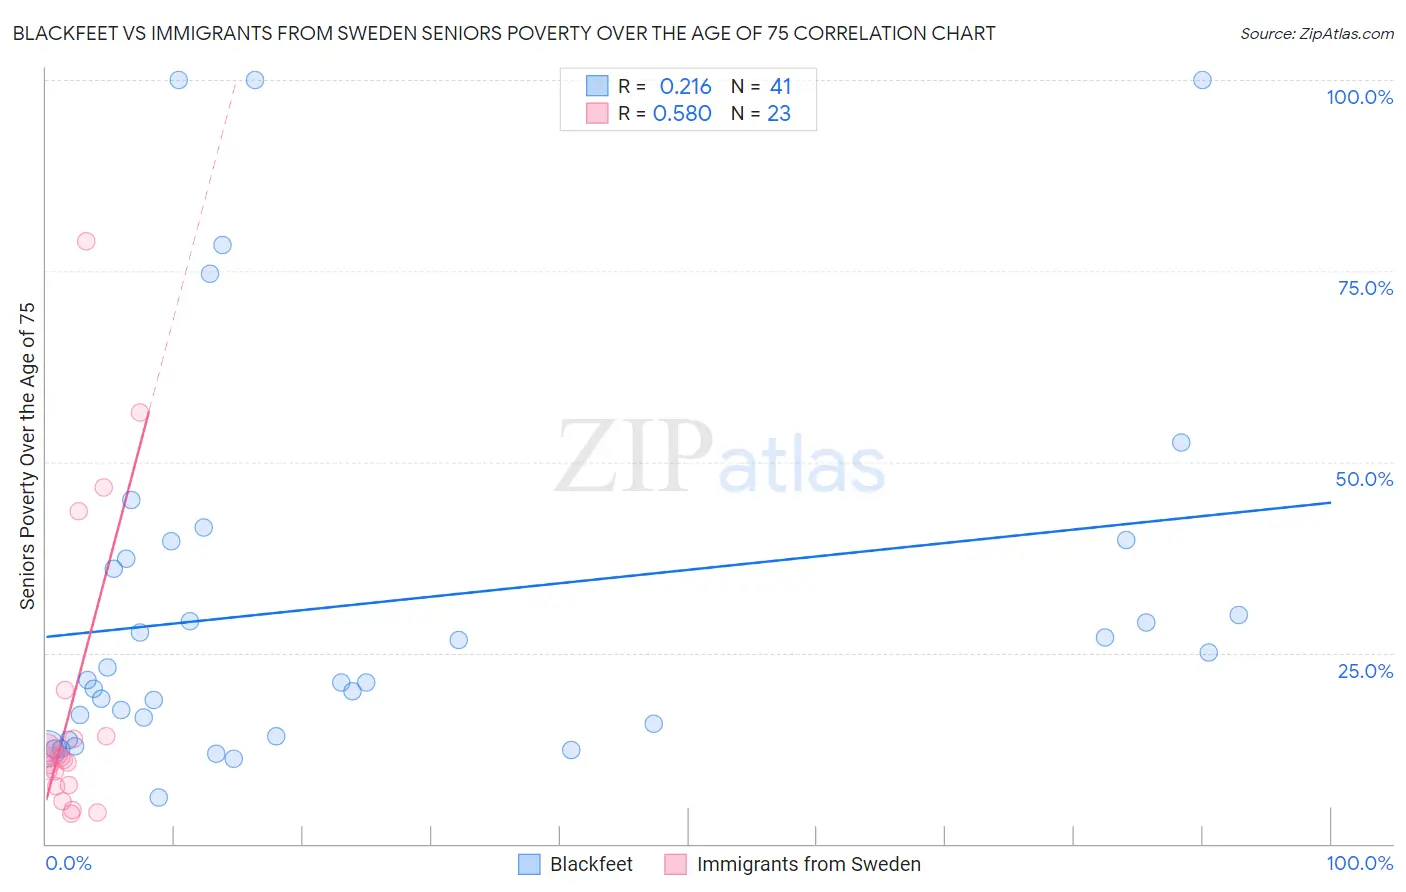
Task: Select the N = 23 sample count
Action: click(x=761, y=113)
